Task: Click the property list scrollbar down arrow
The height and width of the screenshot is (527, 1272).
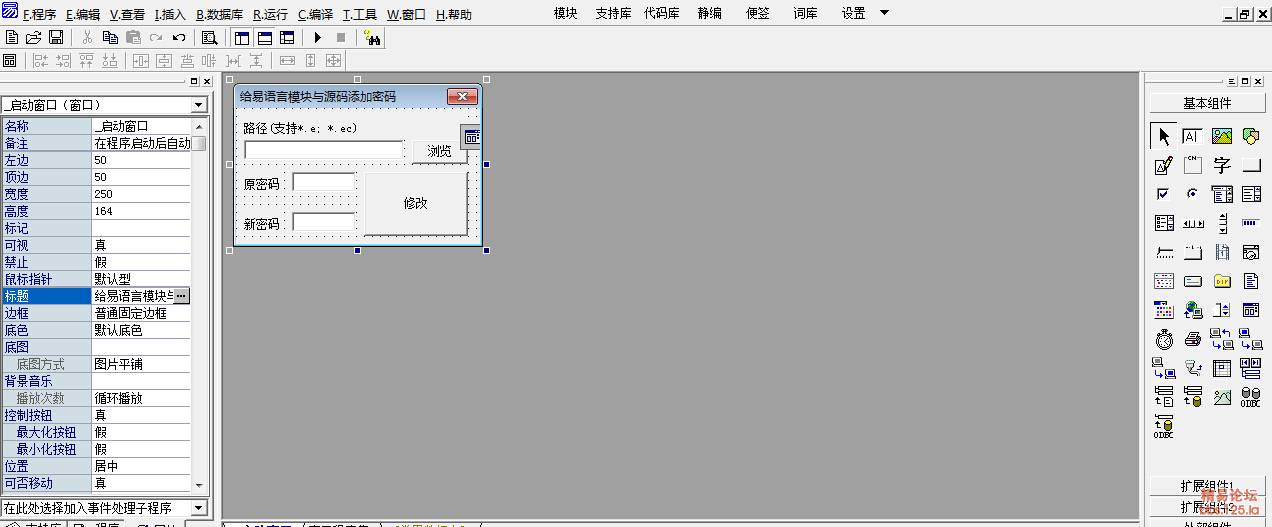Action: (x=199, y=484)
